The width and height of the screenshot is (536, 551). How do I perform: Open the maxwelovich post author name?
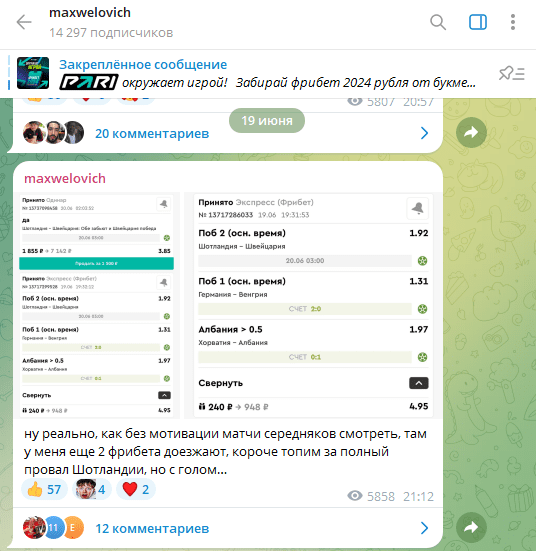pyautogui.click(x=65, y=179)
